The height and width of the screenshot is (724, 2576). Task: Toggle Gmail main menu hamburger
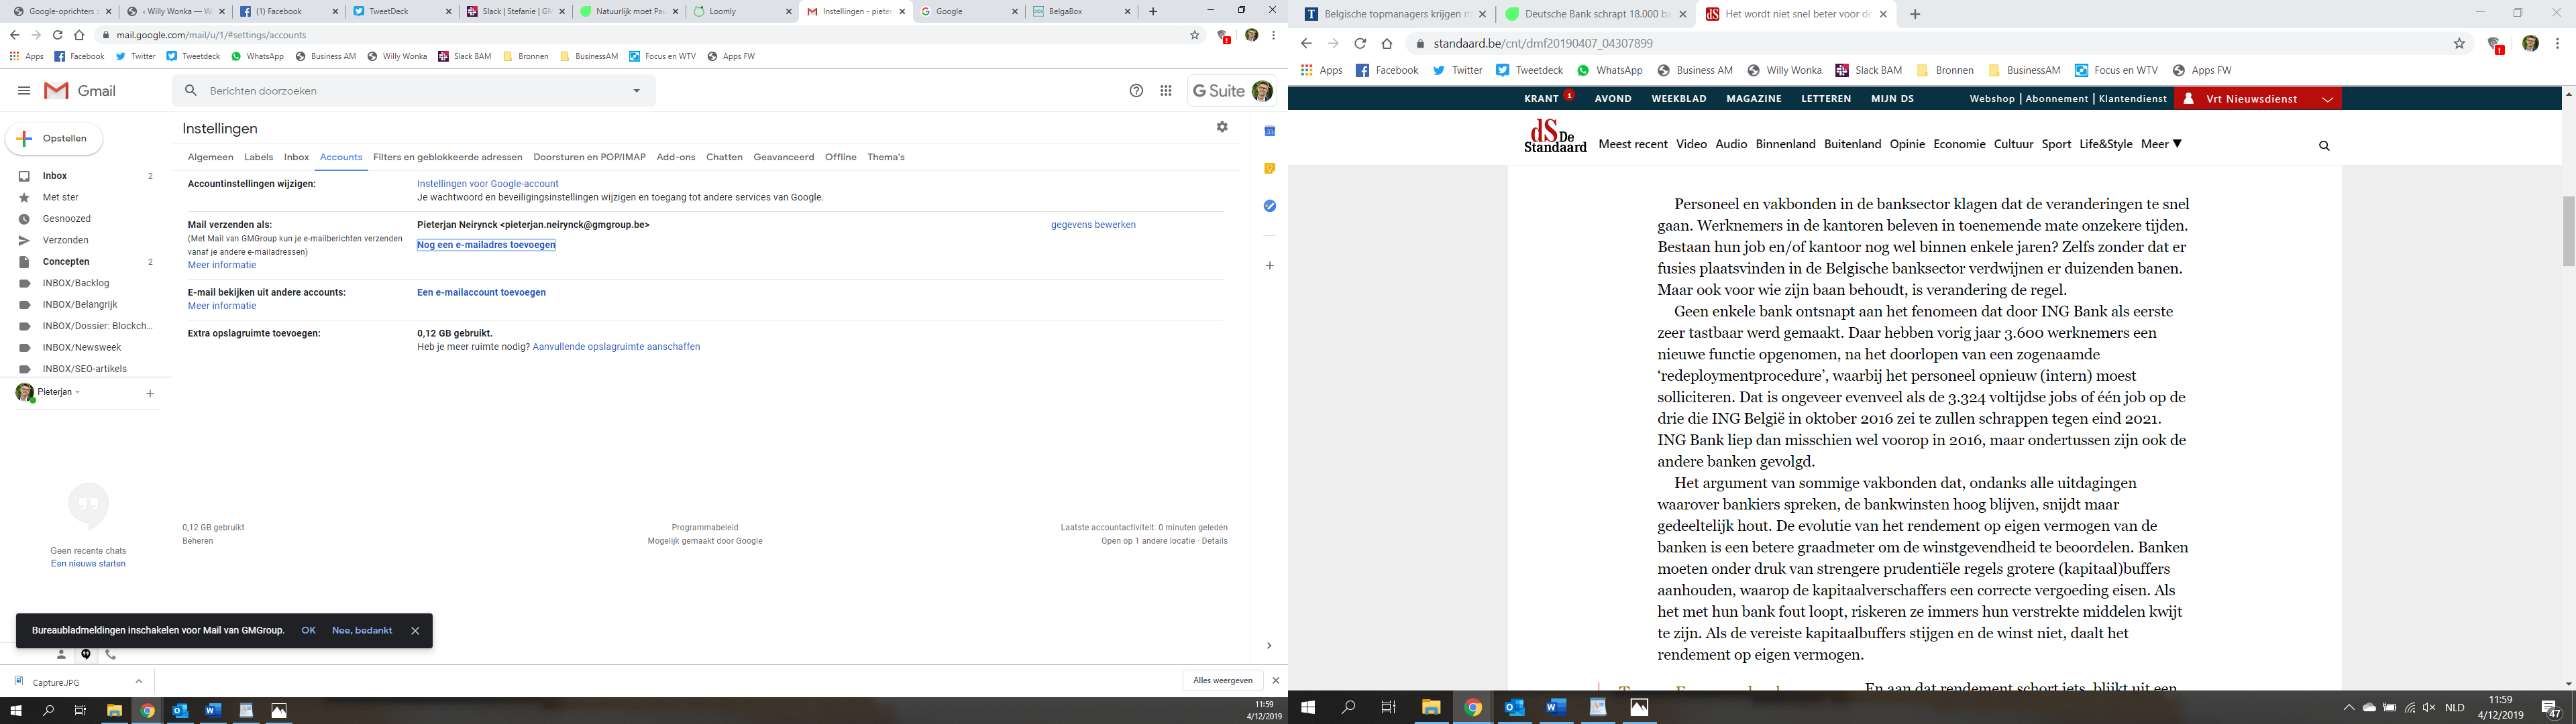(24, 91)
